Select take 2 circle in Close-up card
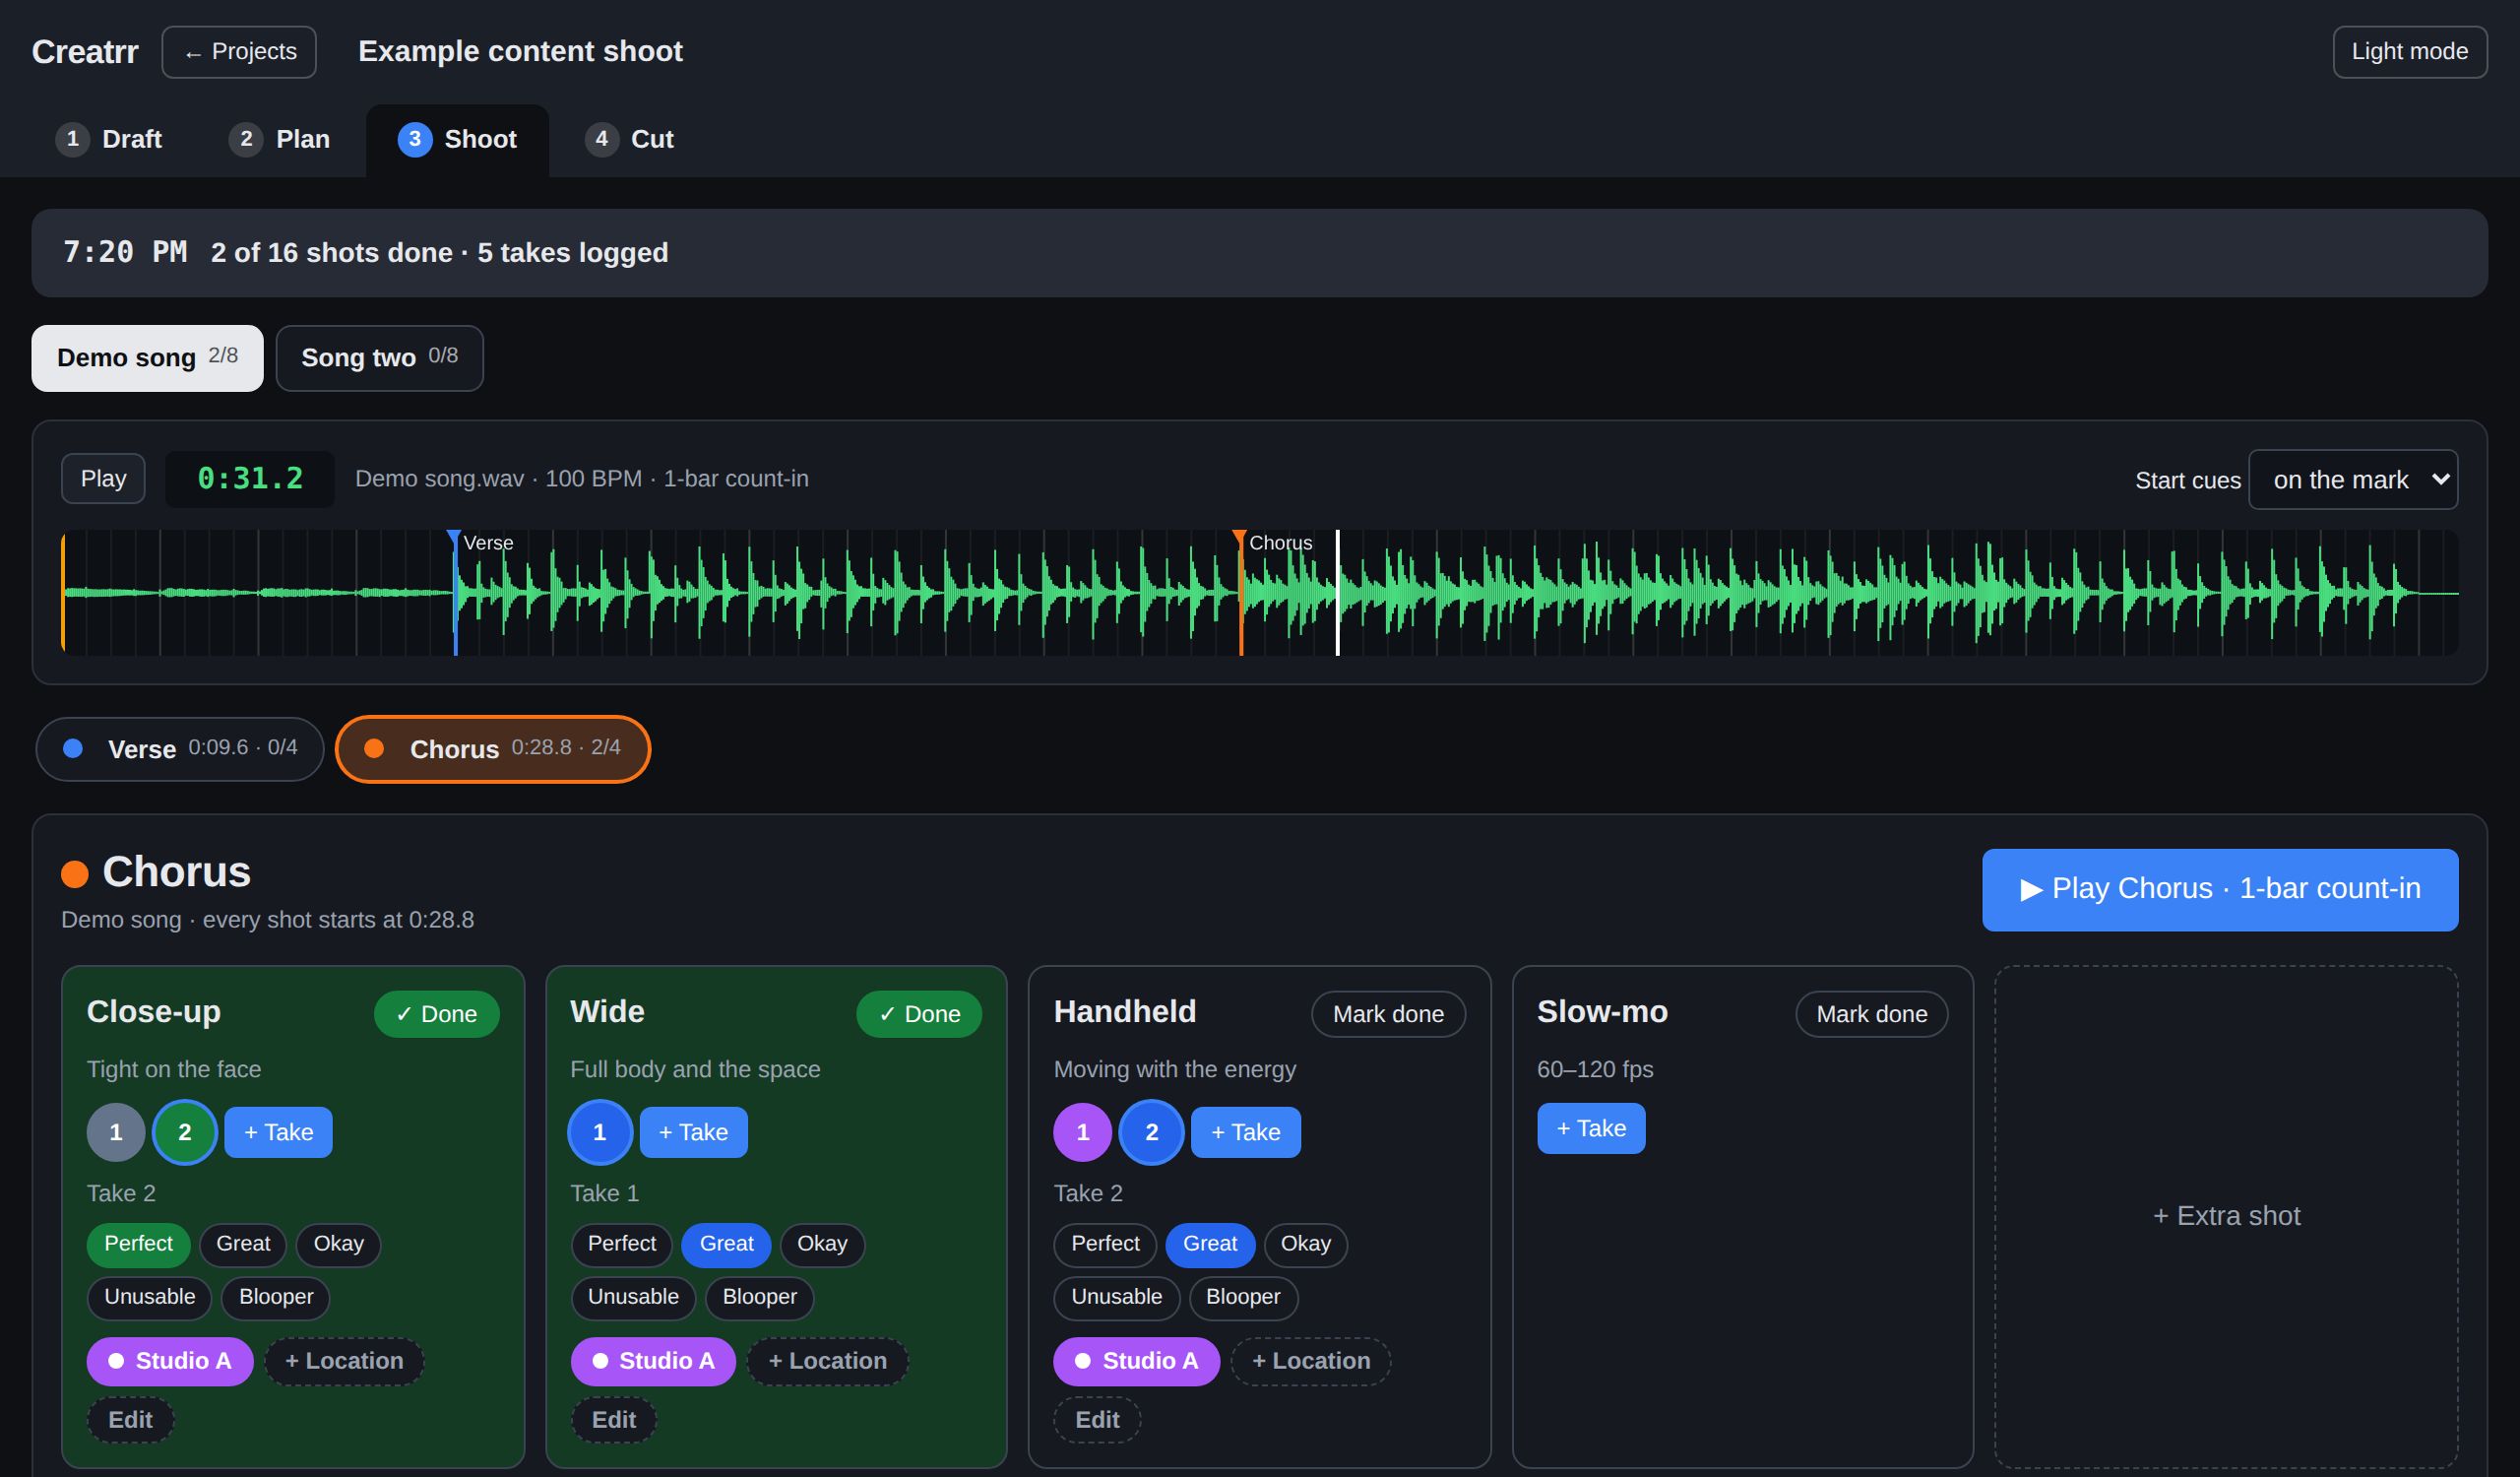 point(184,1132)
